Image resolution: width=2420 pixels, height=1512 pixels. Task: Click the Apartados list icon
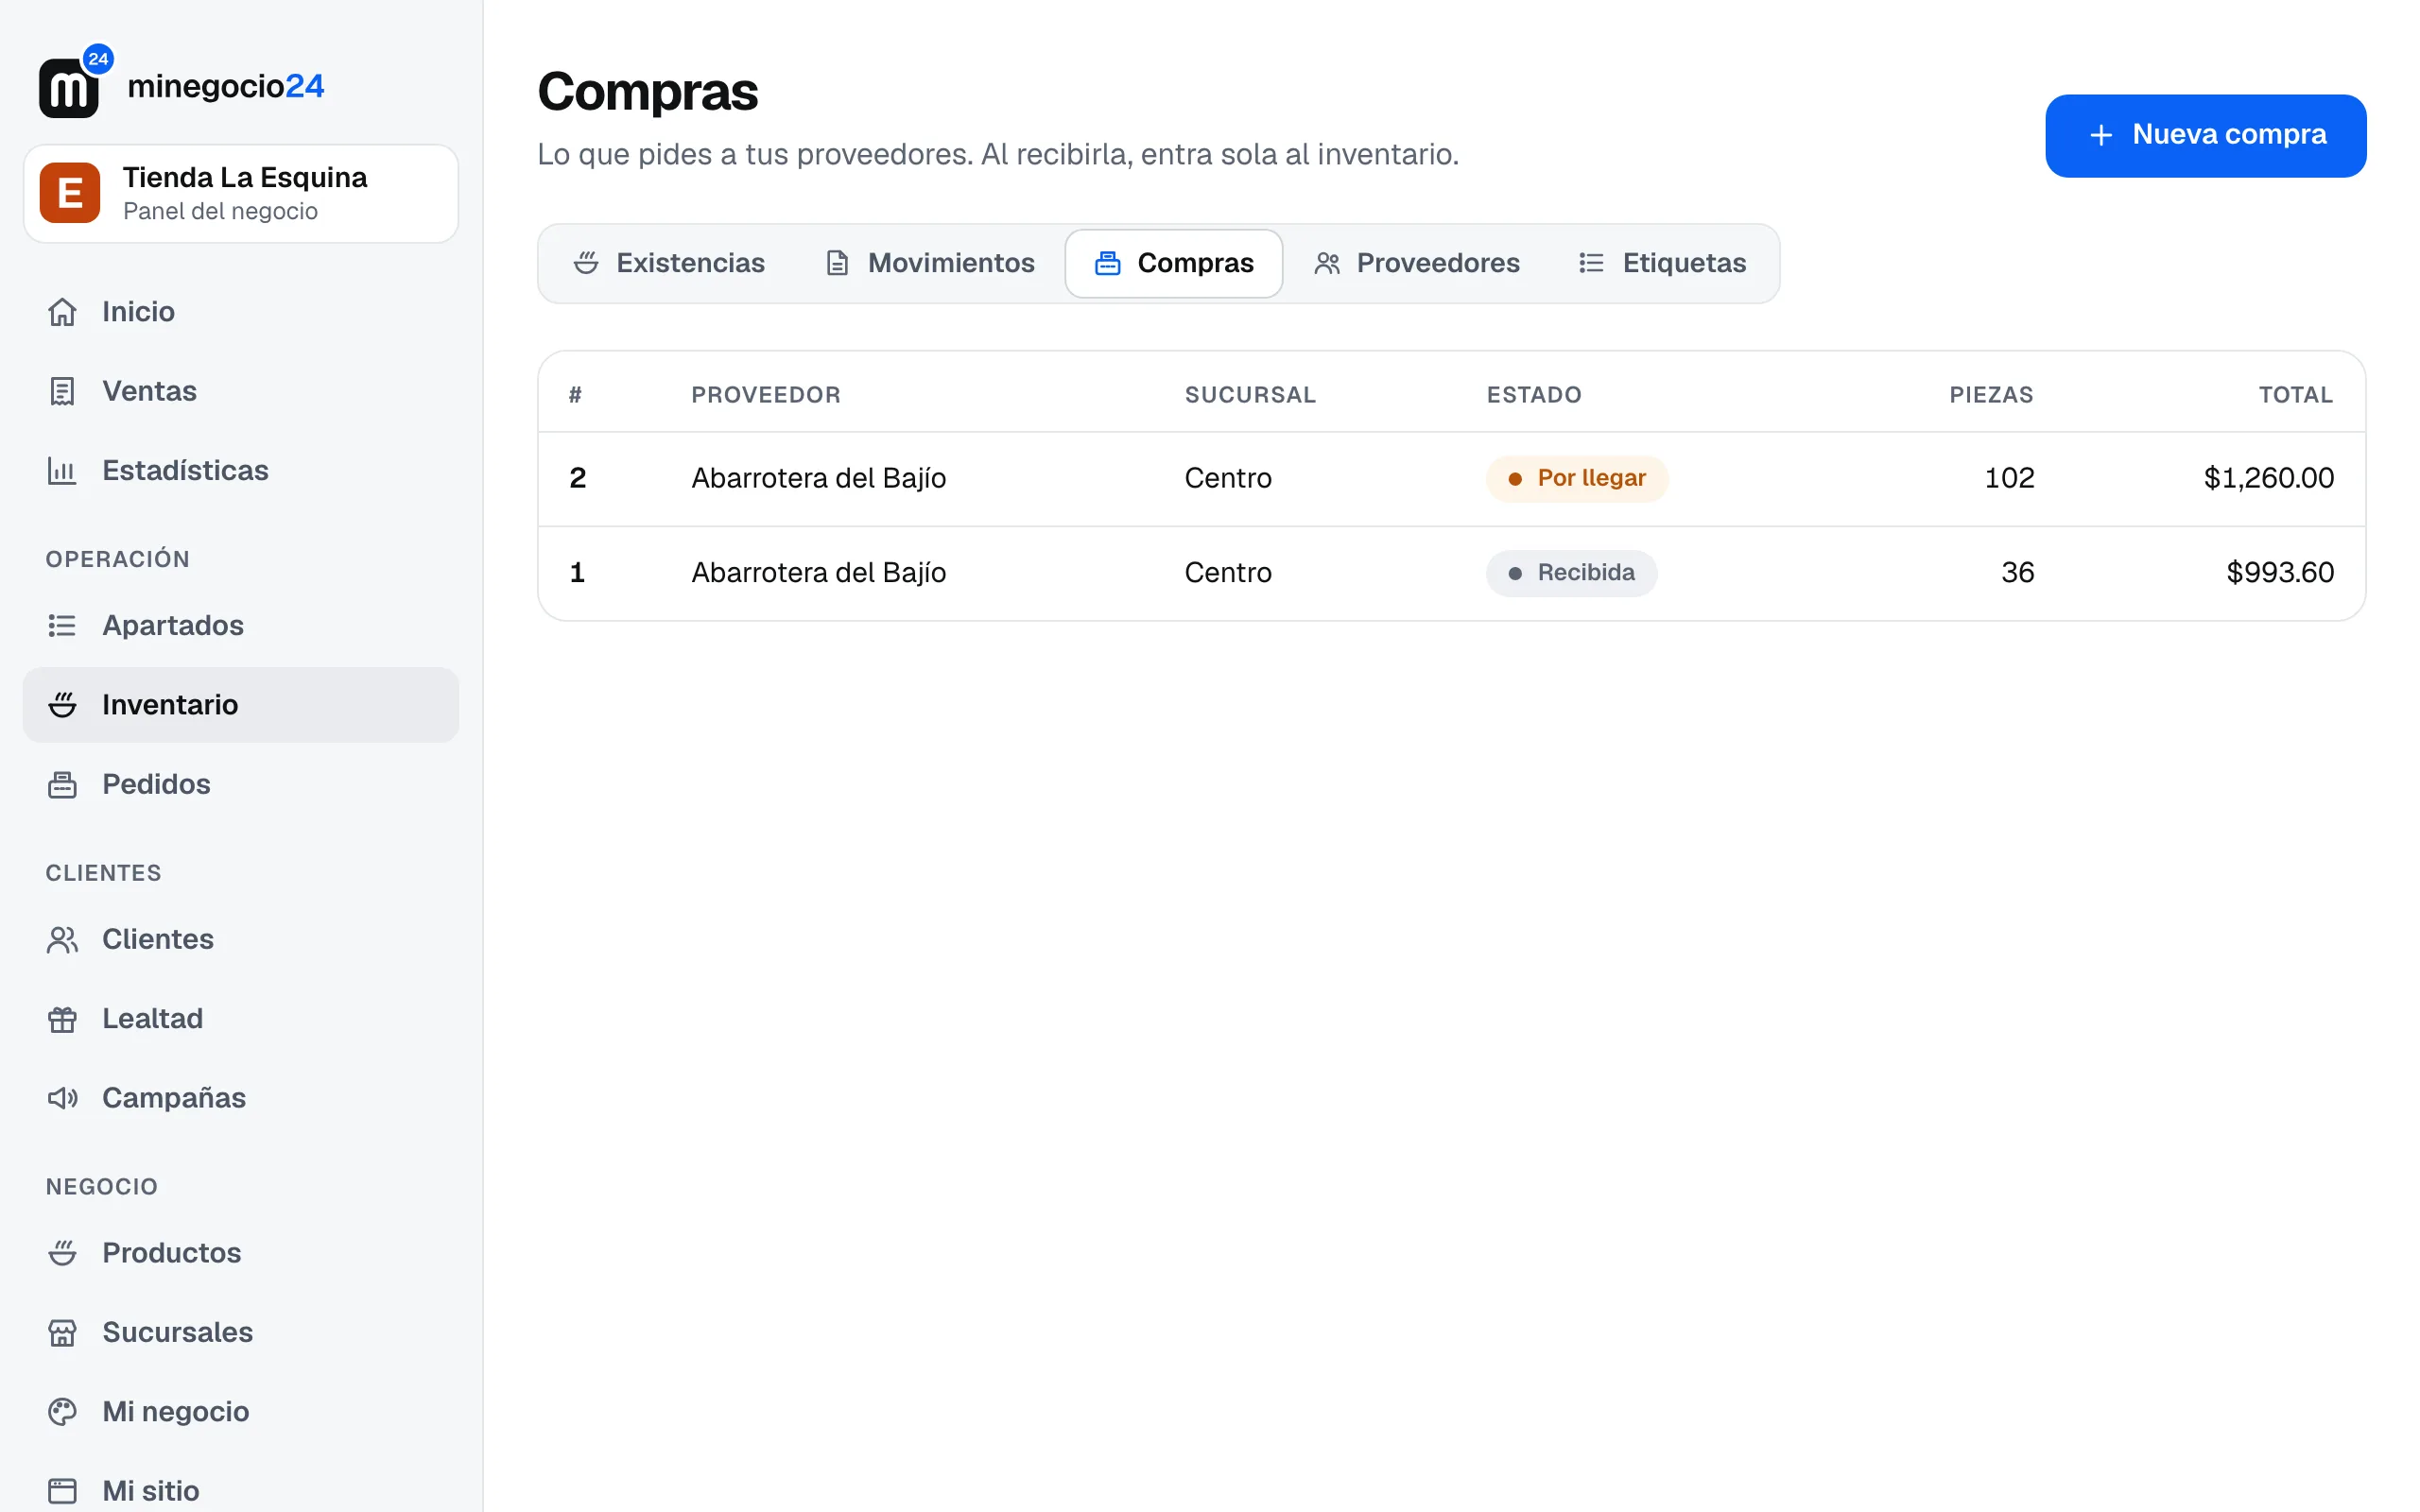click(x=62, y=625)
